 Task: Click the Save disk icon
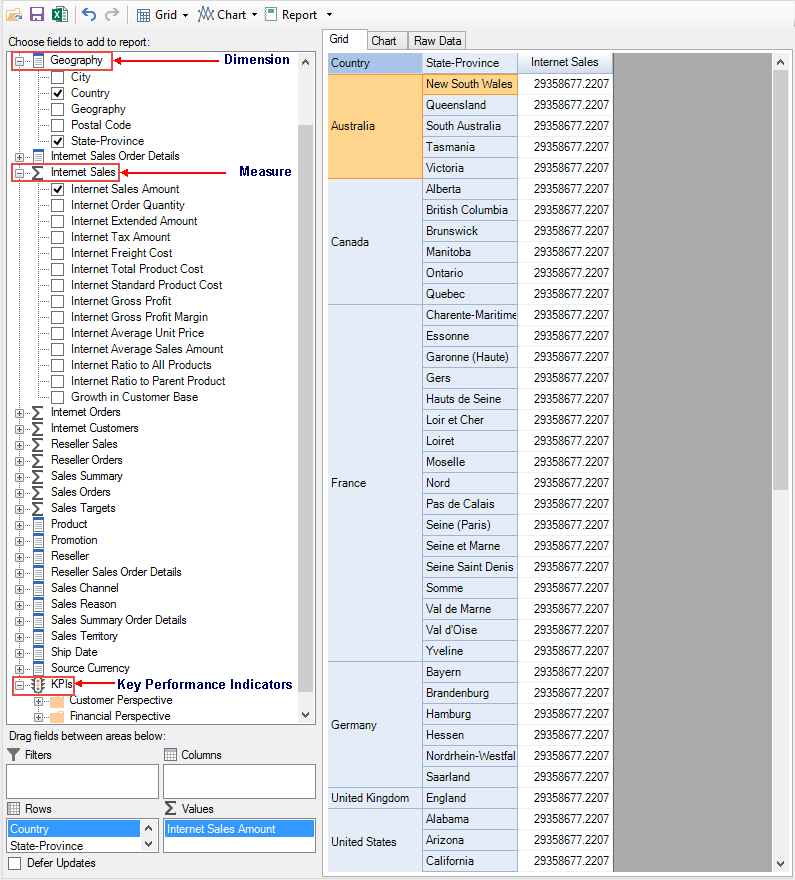(x=37, y=15)
